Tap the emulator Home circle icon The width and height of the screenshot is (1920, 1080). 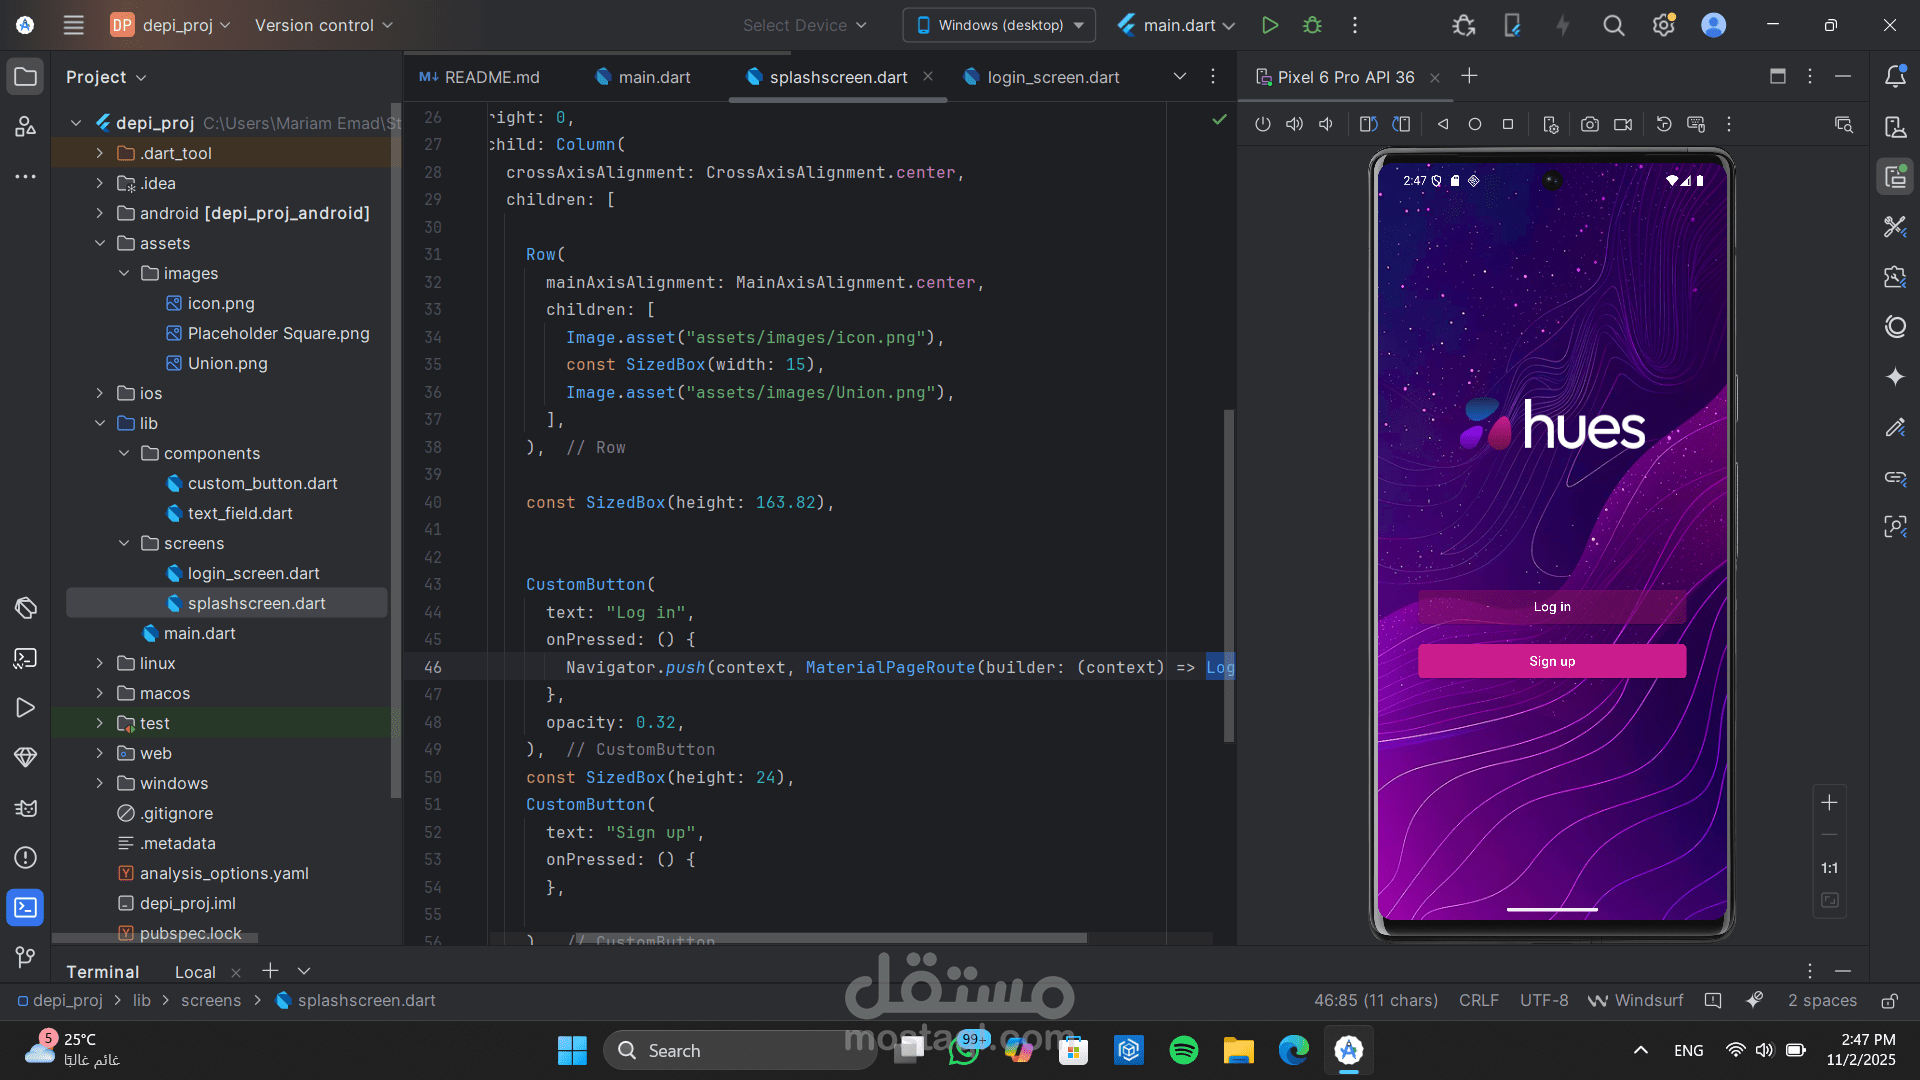coord(1475,124)
